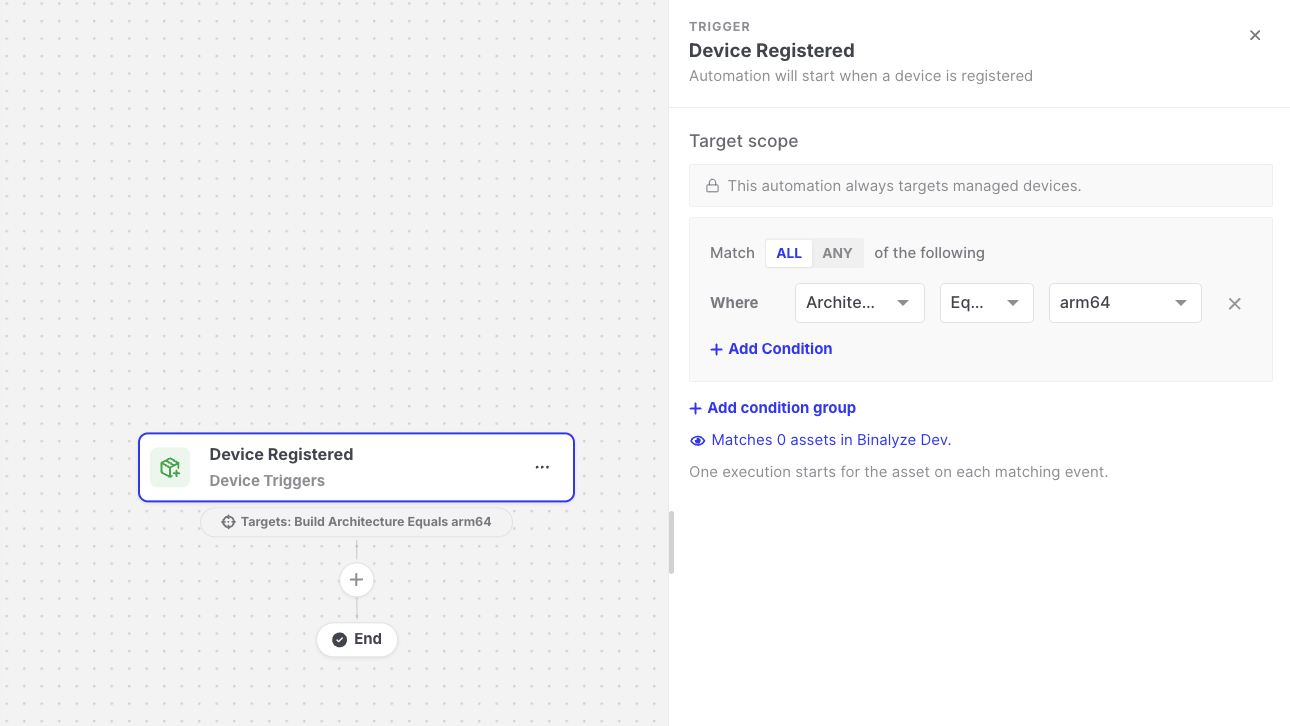Screen dimensions: 1290x726
Task: Open the Architecture field dropdown
Action: coord(859,303)
